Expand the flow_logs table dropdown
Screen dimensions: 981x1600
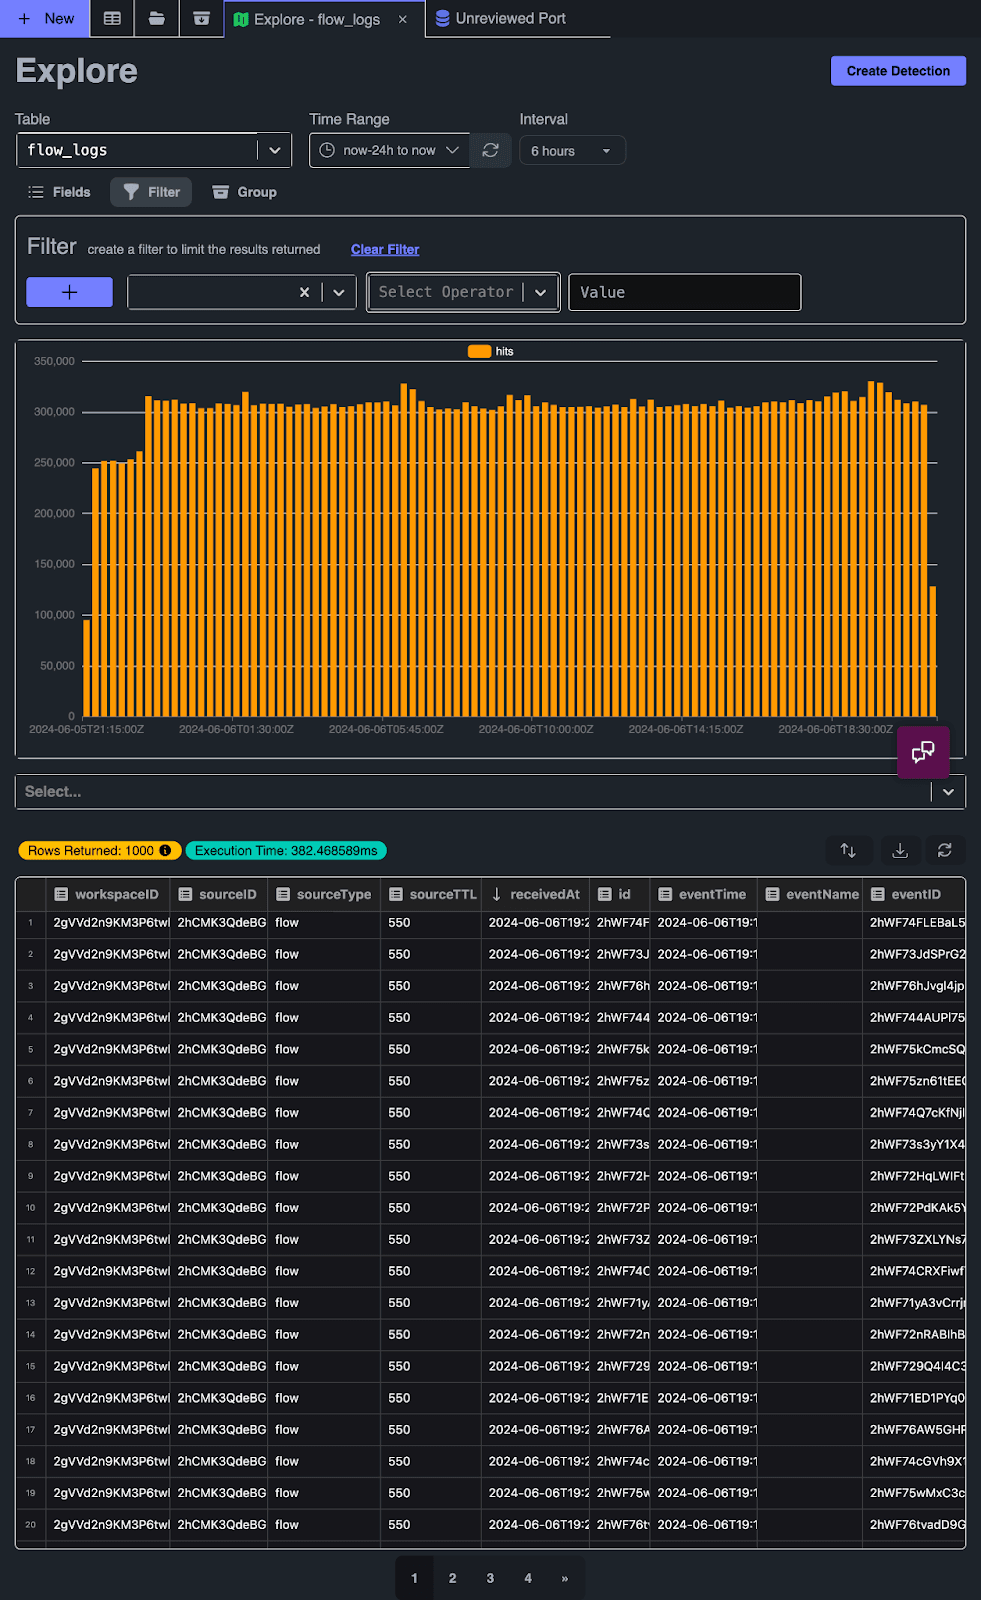pyautogui.click(x=274, y=150)
